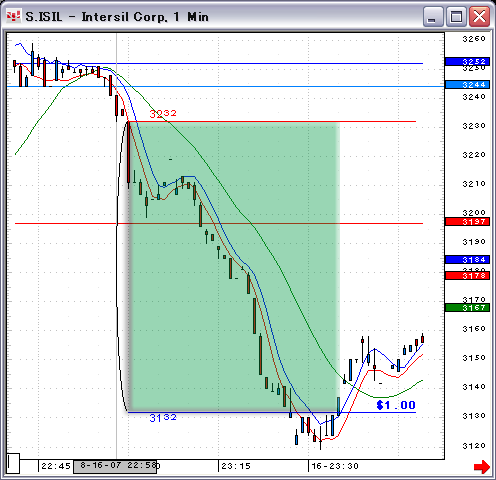This screenshot has width=496, height=480.
Task: Select the 8-16-07 22:58 cursor time label
Action: [115, 466]
